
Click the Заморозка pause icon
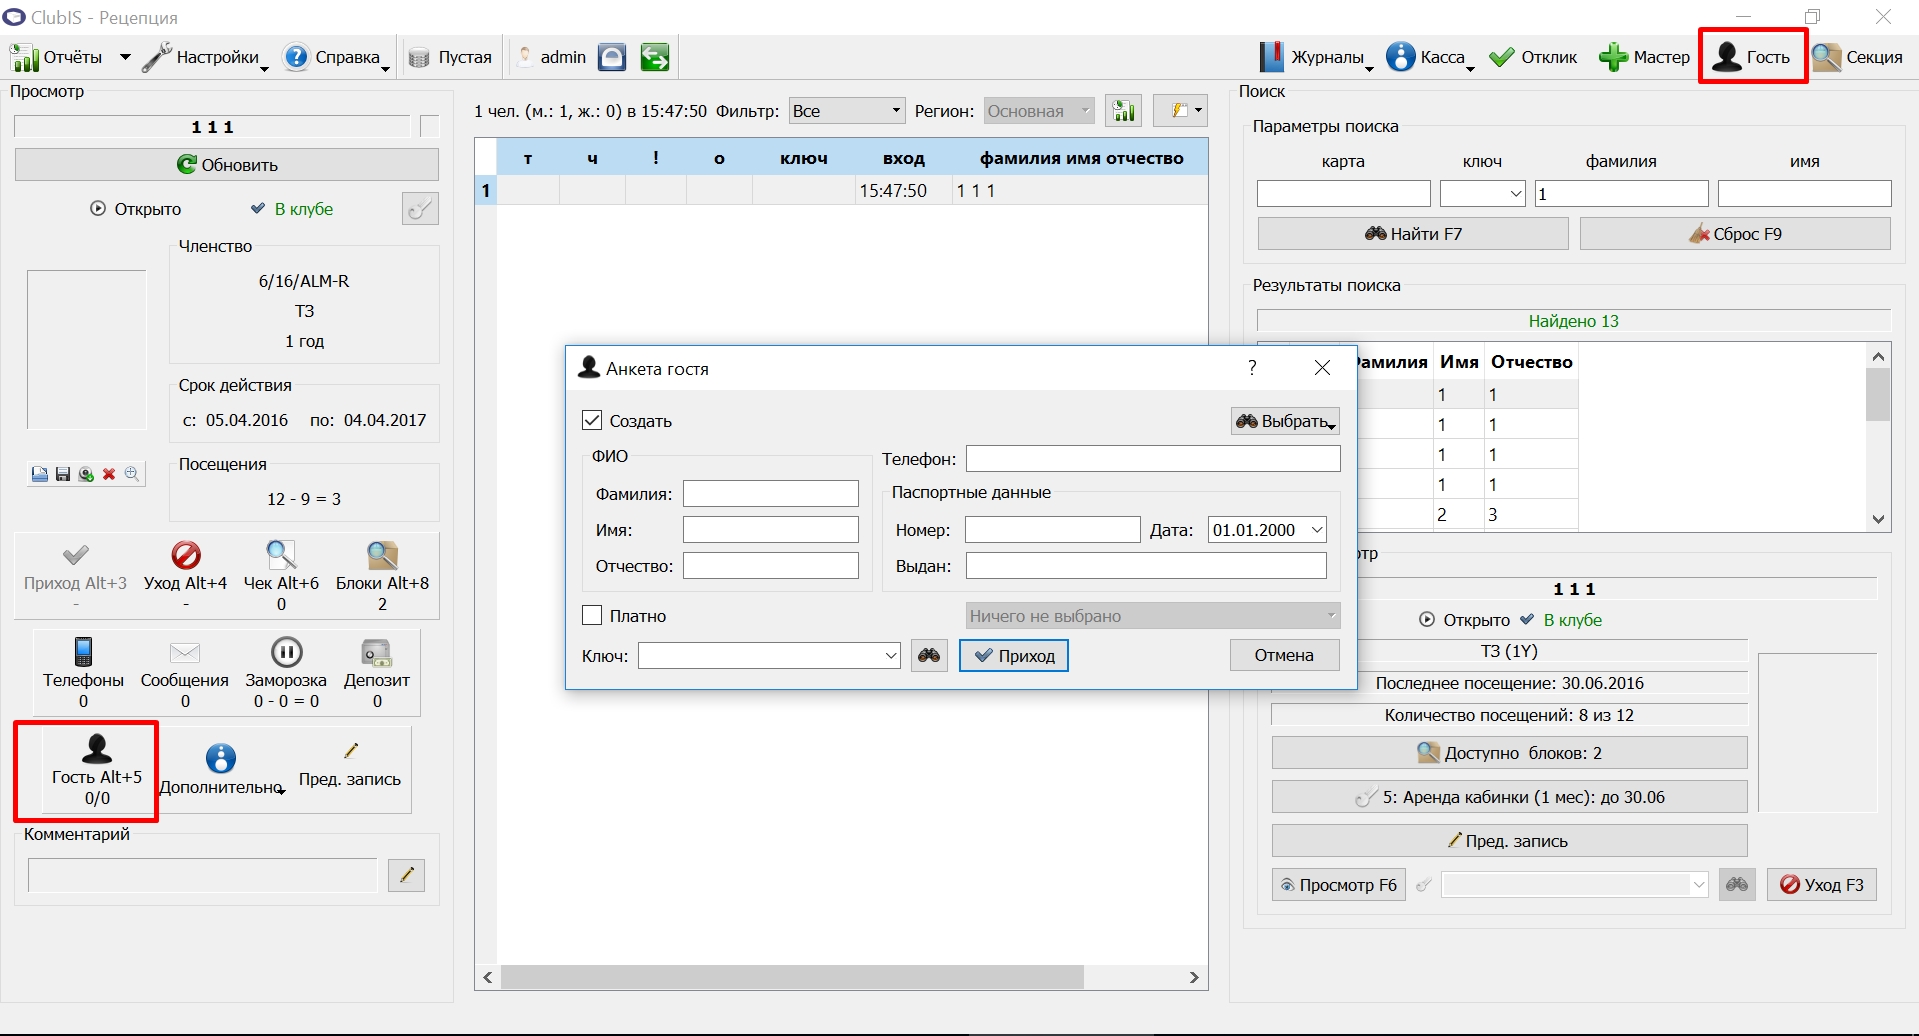[x=286, y=652]
